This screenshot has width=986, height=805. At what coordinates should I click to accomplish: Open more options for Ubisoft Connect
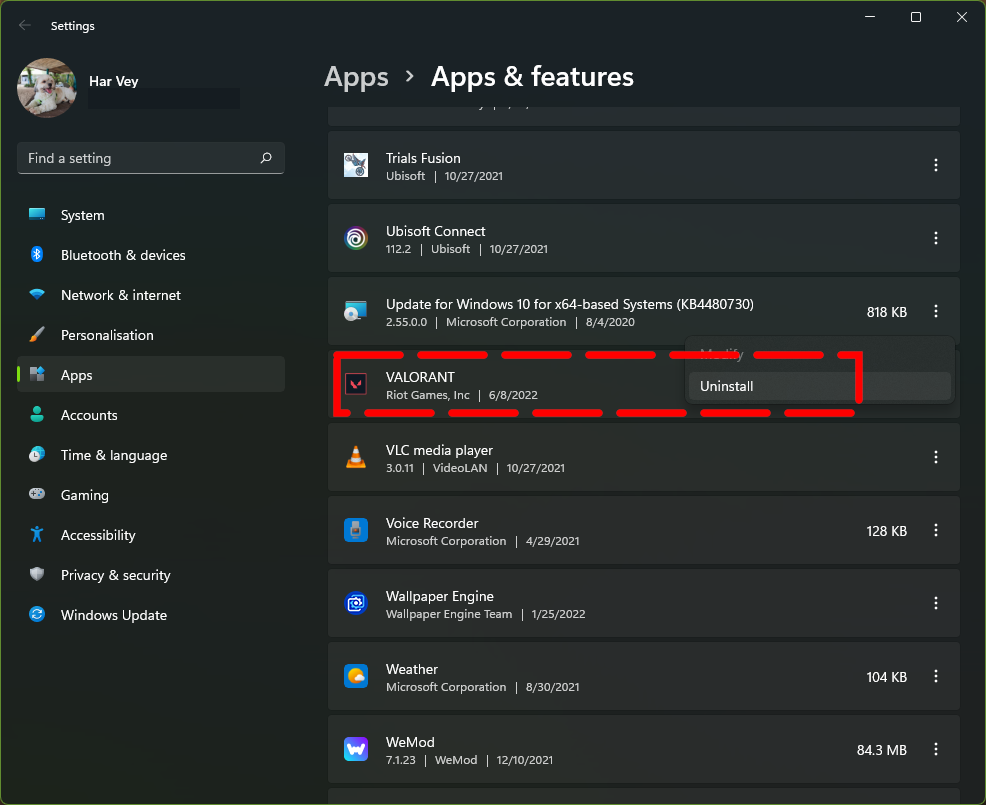point(936,238)
